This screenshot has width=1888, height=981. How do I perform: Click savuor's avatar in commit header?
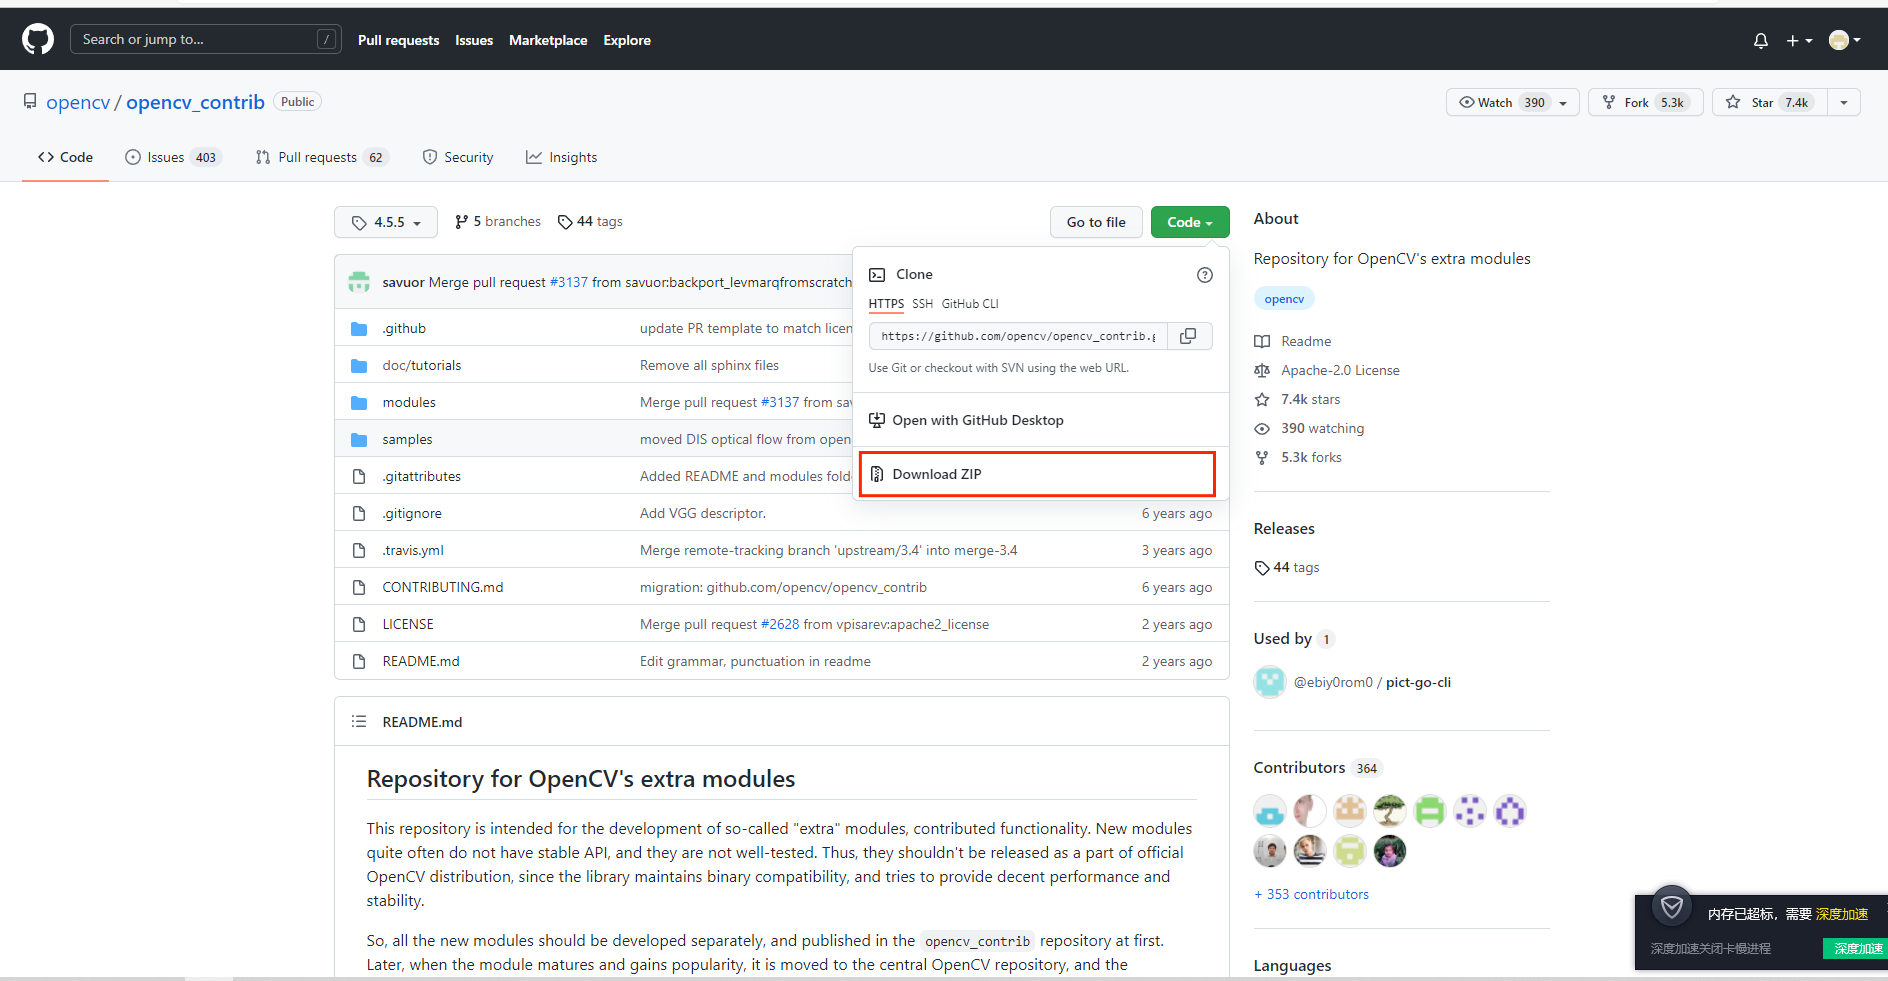pos(359,282)
